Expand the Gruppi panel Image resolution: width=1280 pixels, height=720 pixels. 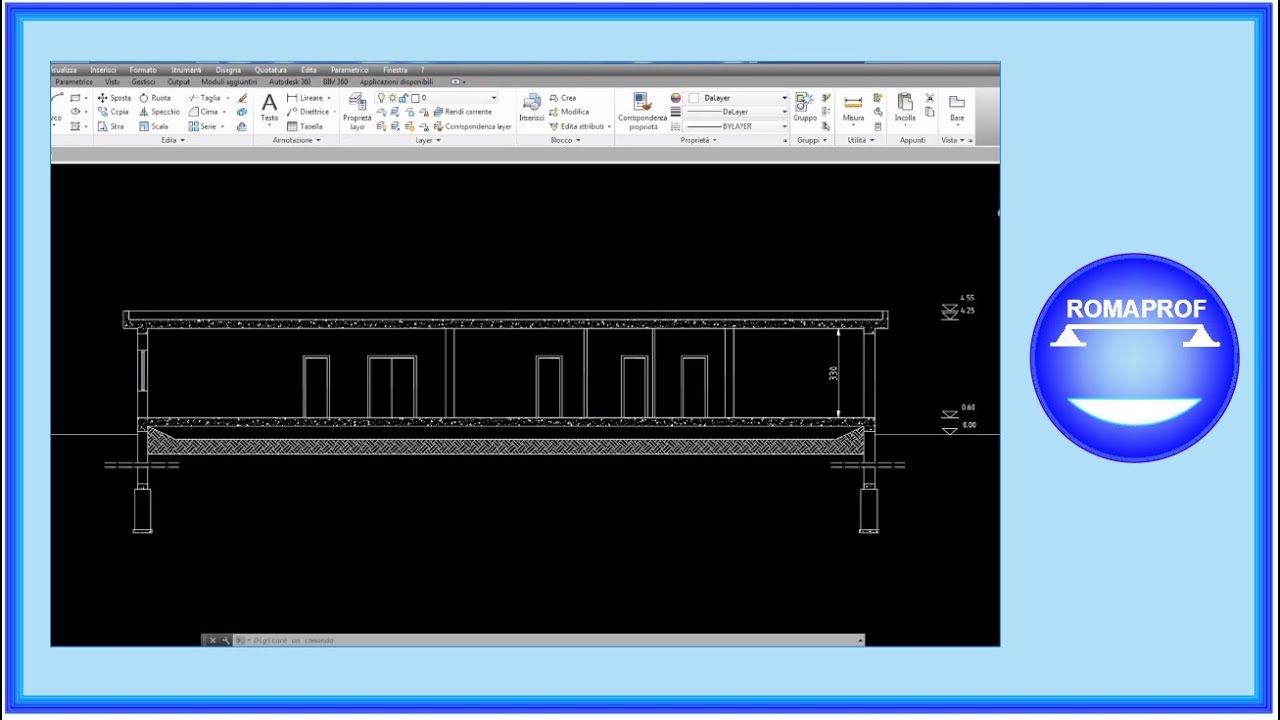(810, 140)
